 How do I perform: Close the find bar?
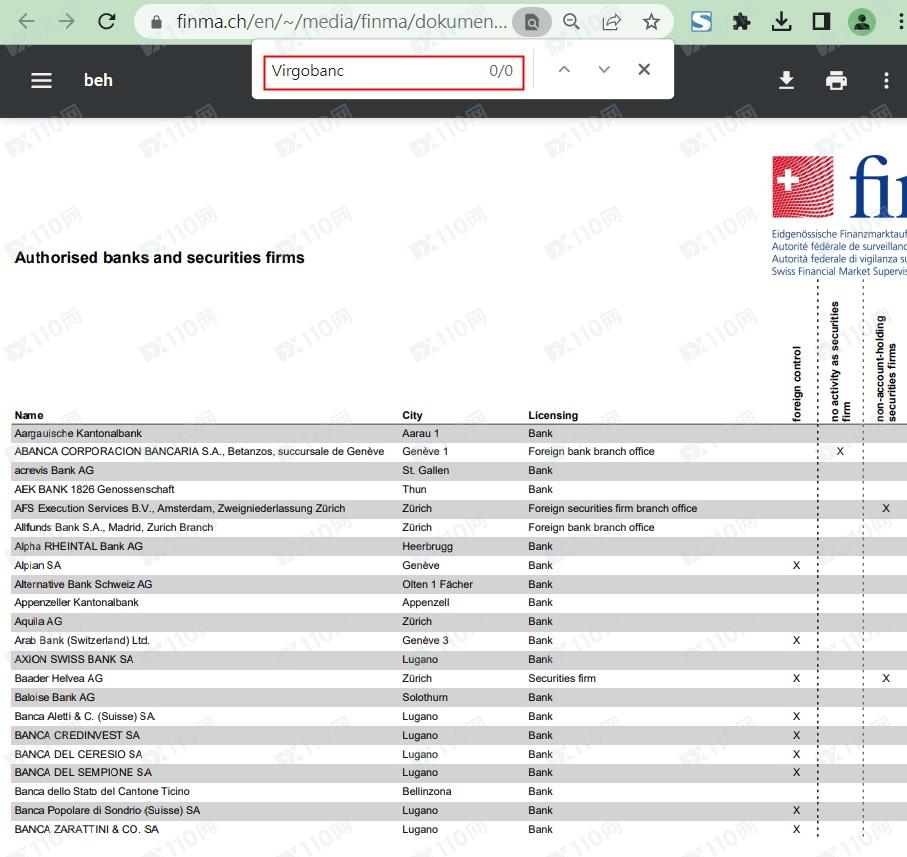pos(644,70)
